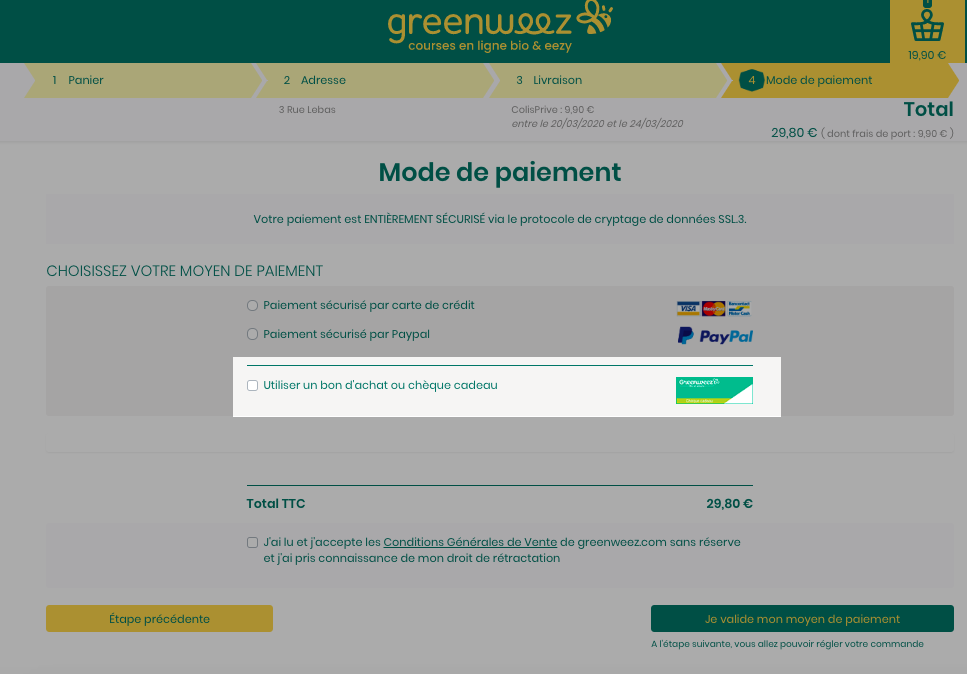Click the greenweez logo

500,26
